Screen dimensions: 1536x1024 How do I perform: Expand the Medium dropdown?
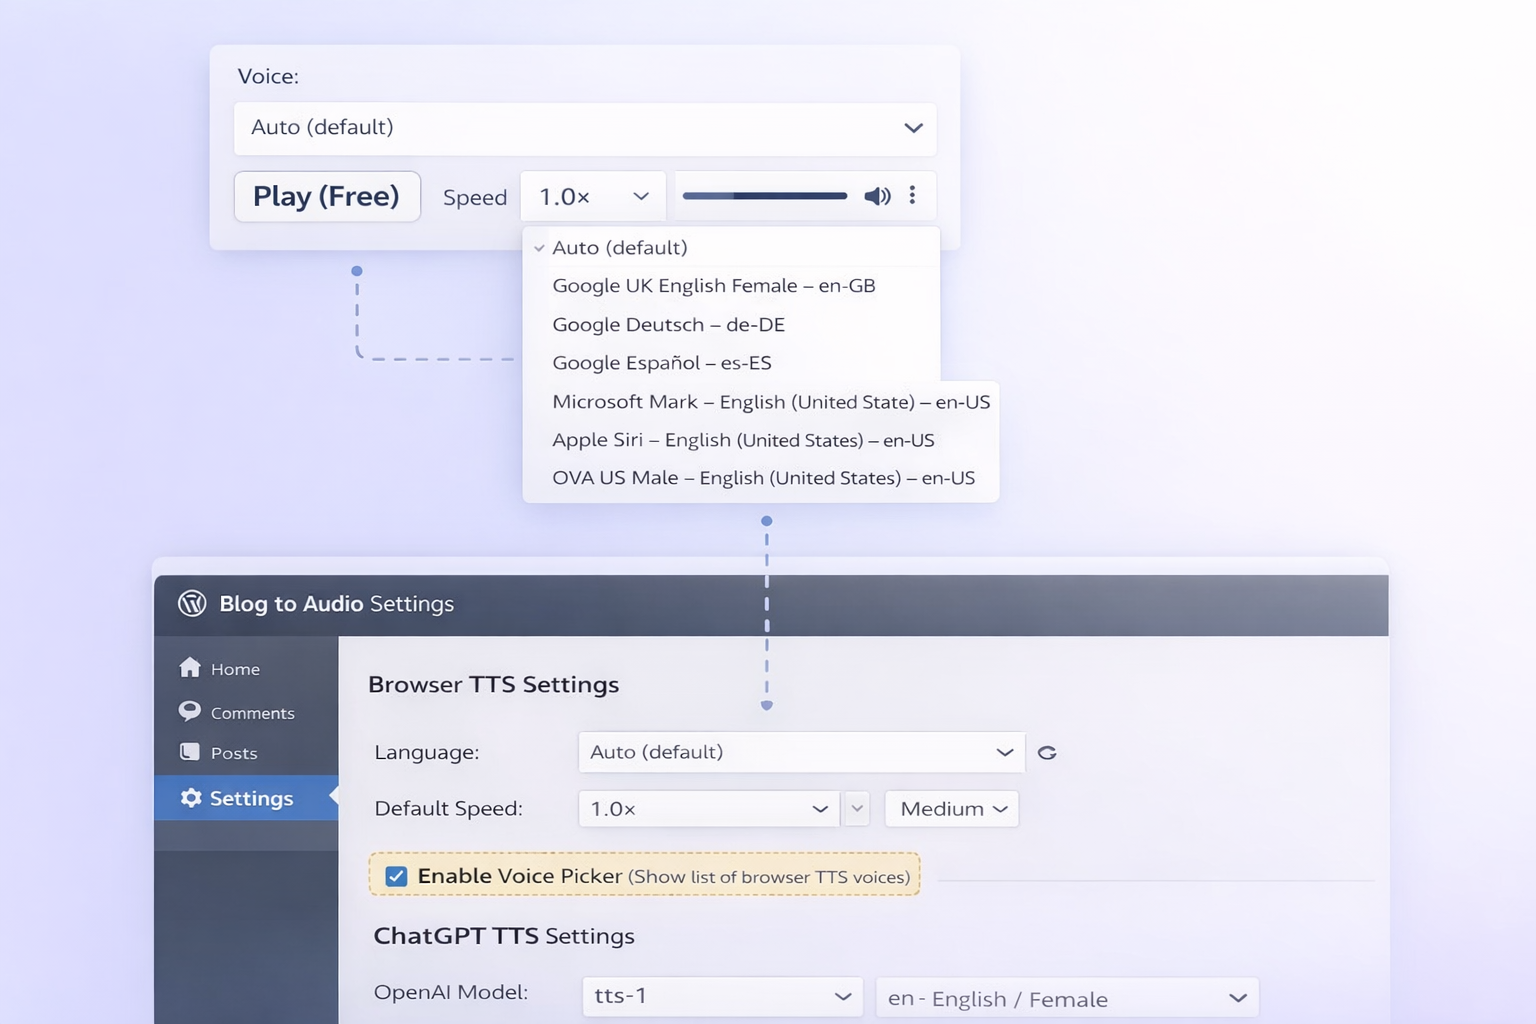pyautogui.click(x=951, y=809)
